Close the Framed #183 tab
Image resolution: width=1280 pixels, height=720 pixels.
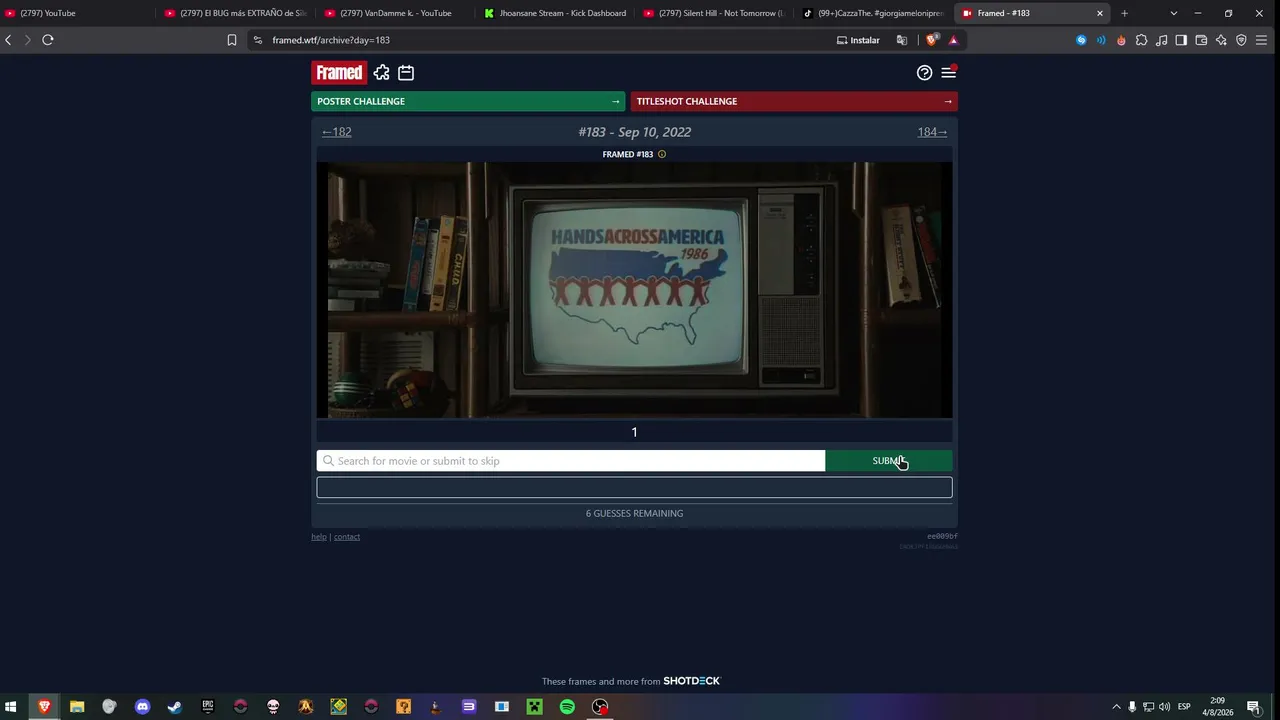point(1100,13)
